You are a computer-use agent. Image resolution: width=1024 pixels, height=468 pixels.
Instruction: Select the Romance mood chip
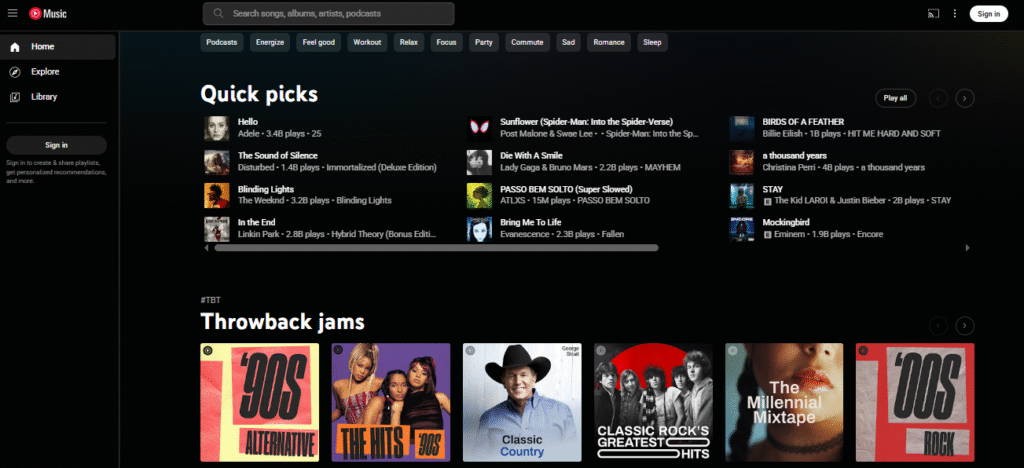click(x=609, y=42)
